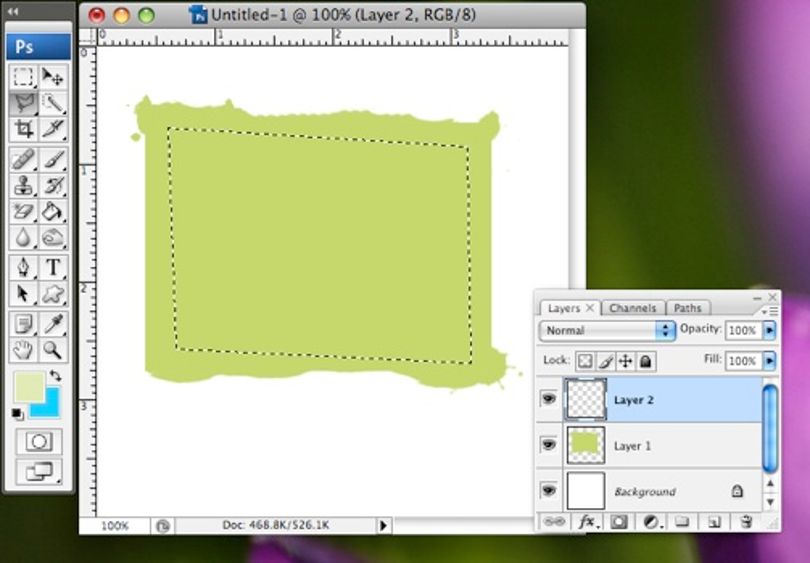Open the Normal blend mode dropdown
This screenshot has width=810, height=563.
(x=607, y=331)
